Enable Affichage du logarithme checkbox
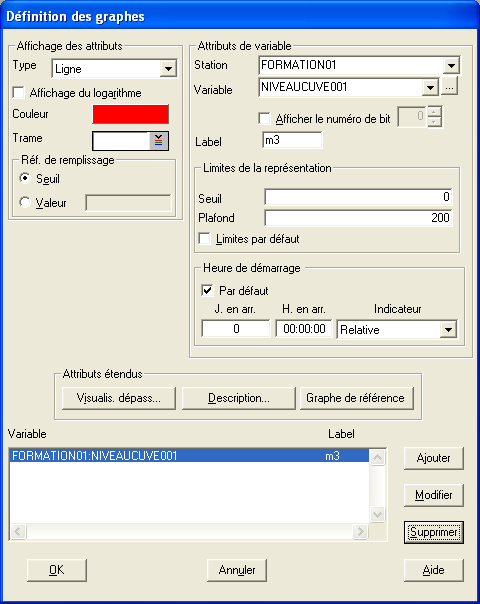The image size is (480, 604). click(19, 92)
